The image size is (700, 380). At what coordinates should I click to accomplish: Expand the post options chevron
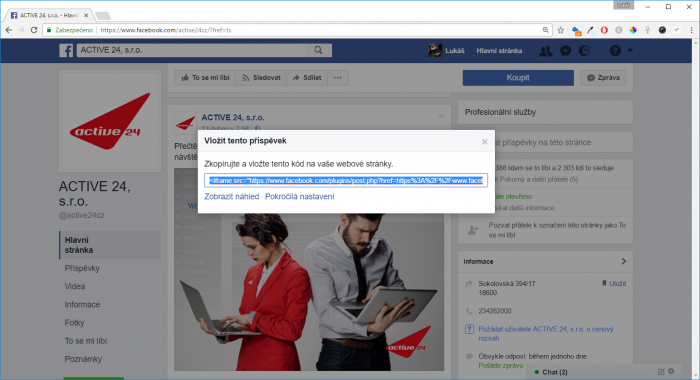tap(441, 117)
